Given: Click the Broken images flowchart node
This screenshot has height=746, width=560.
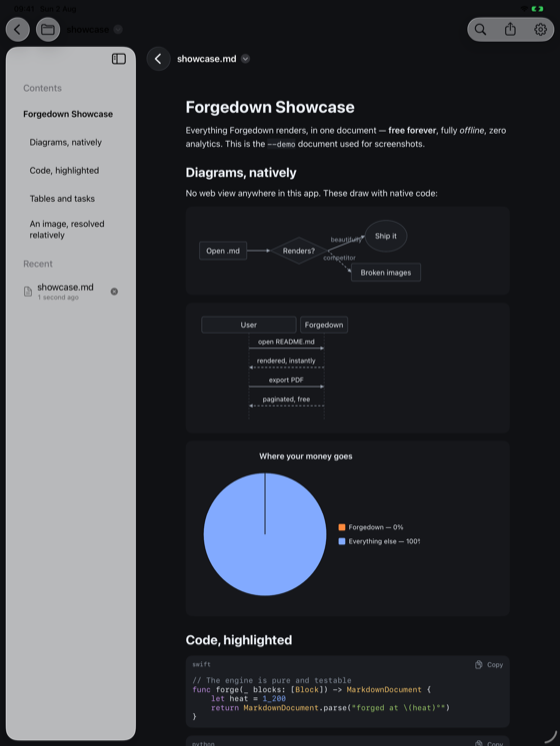Looking at the screenshot, I should 386,273.
